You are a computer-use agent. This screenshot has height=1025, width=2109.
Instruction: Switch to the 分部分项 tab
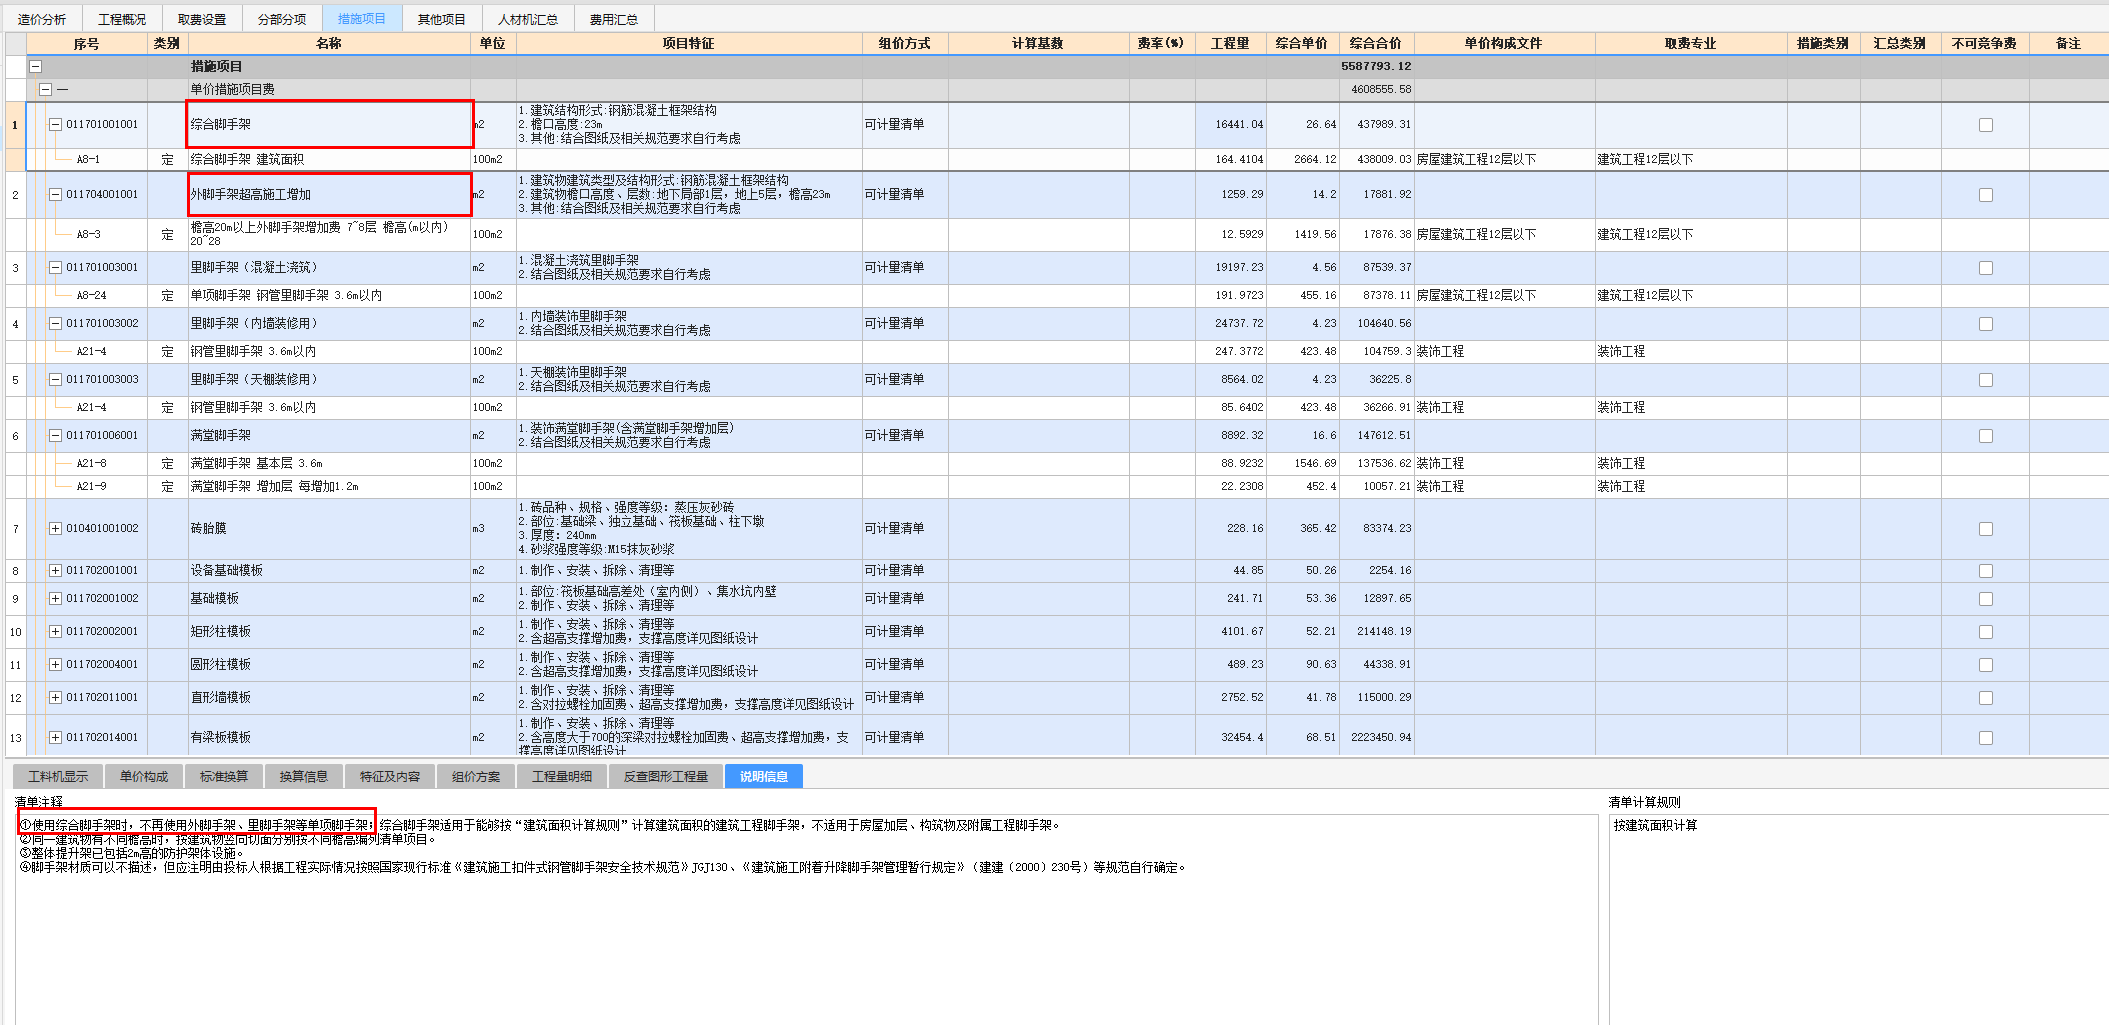coord(282,19)
